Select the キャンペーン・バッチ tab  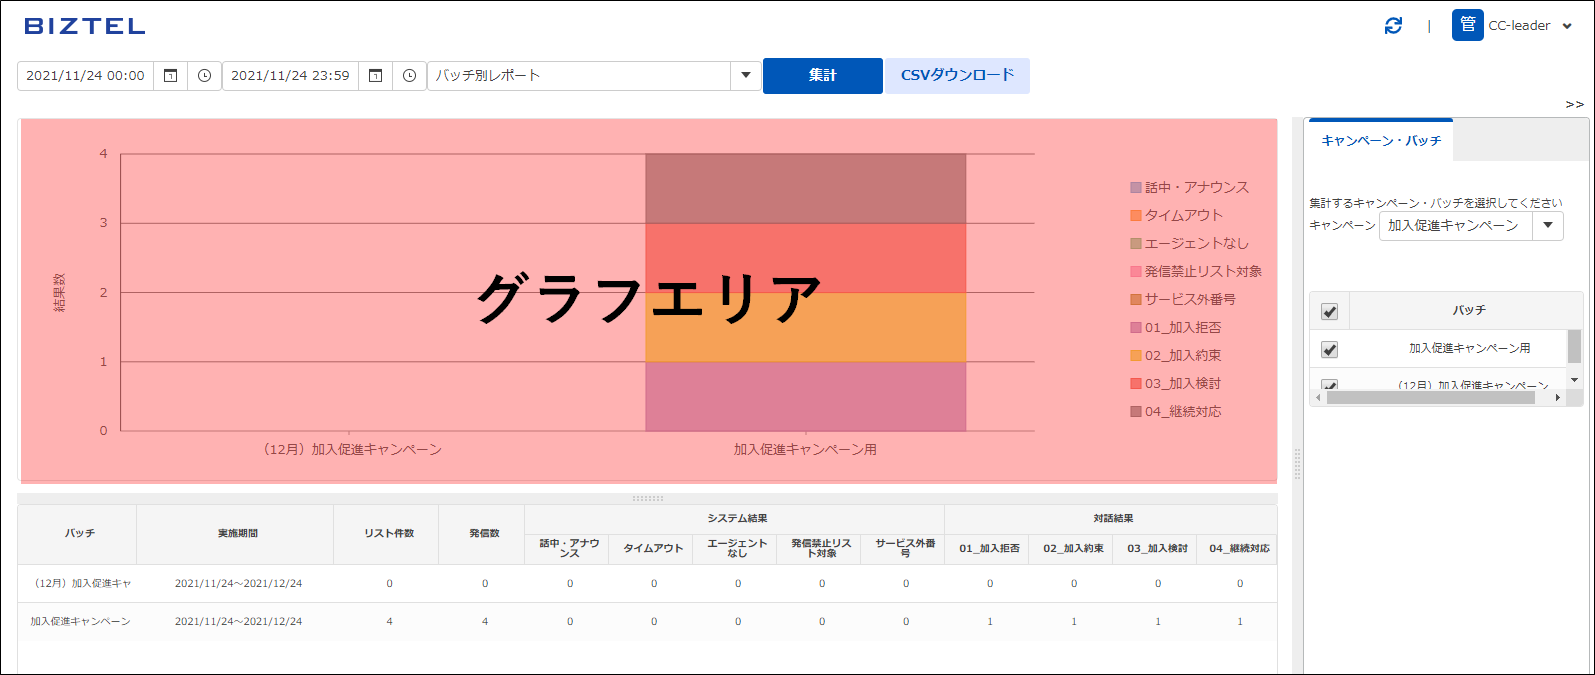1381,141
